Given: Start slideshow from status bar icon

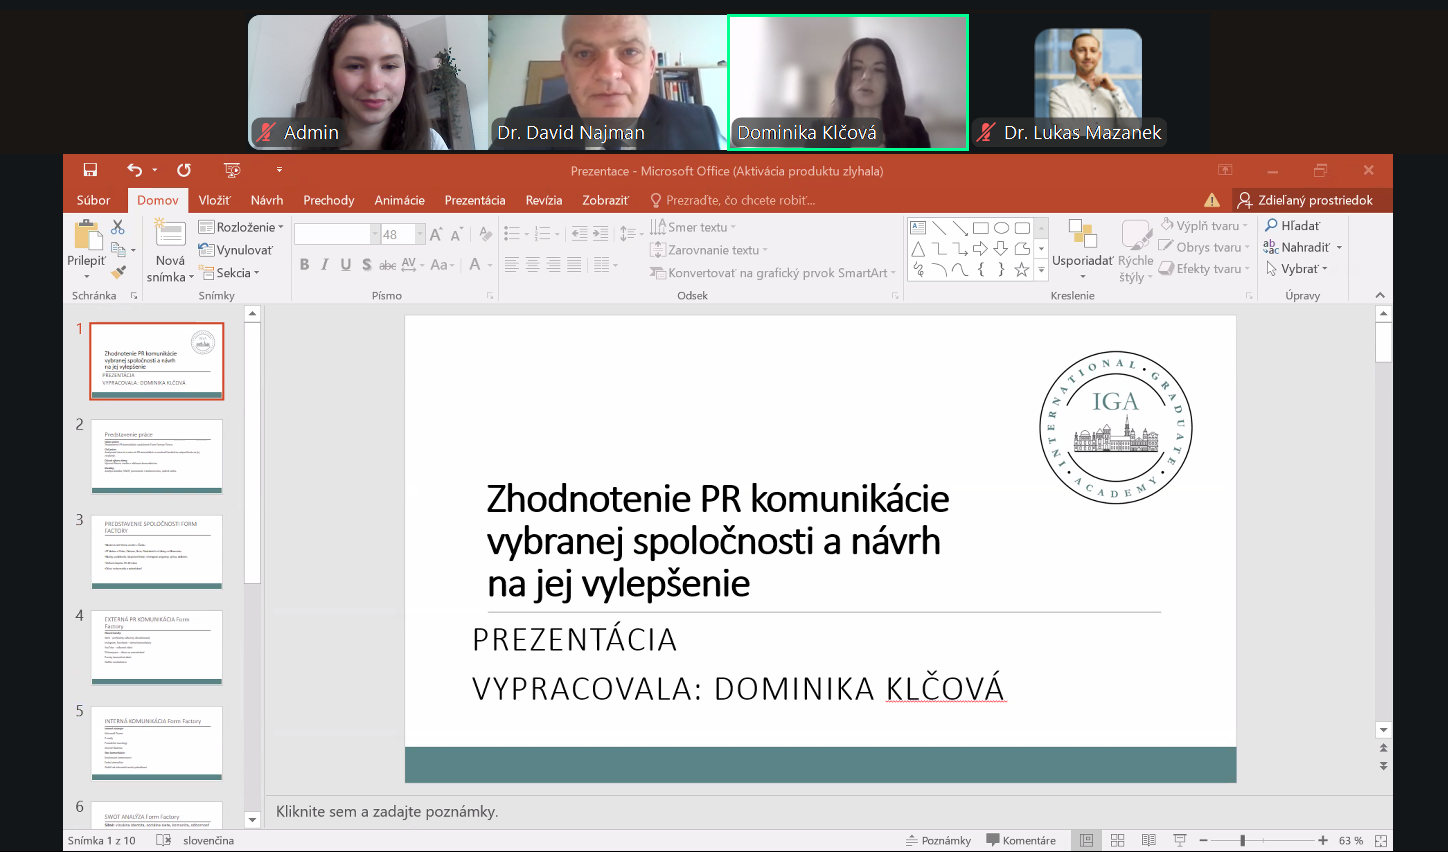Looking at the screenshot, I should [x=1179, y=840].
